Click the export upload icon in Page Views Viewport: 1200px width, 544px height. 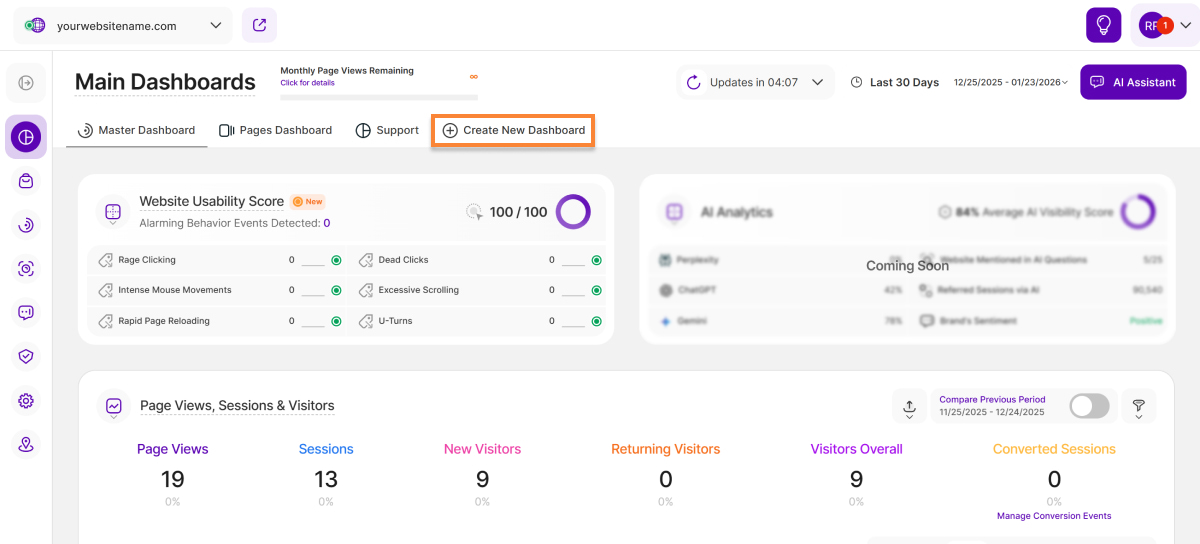pyautogui.click(x=909, y=406)
